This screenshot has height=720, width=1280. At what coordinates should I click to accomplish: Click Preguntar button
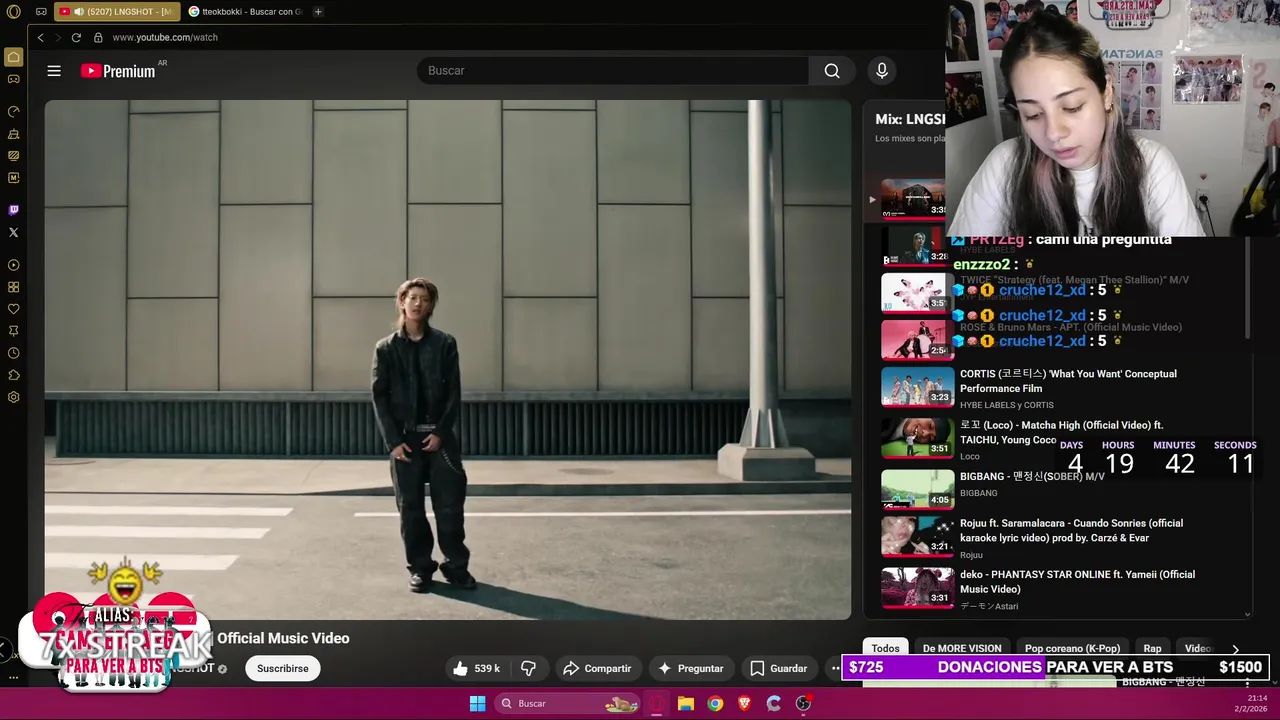tap(690, 668)
